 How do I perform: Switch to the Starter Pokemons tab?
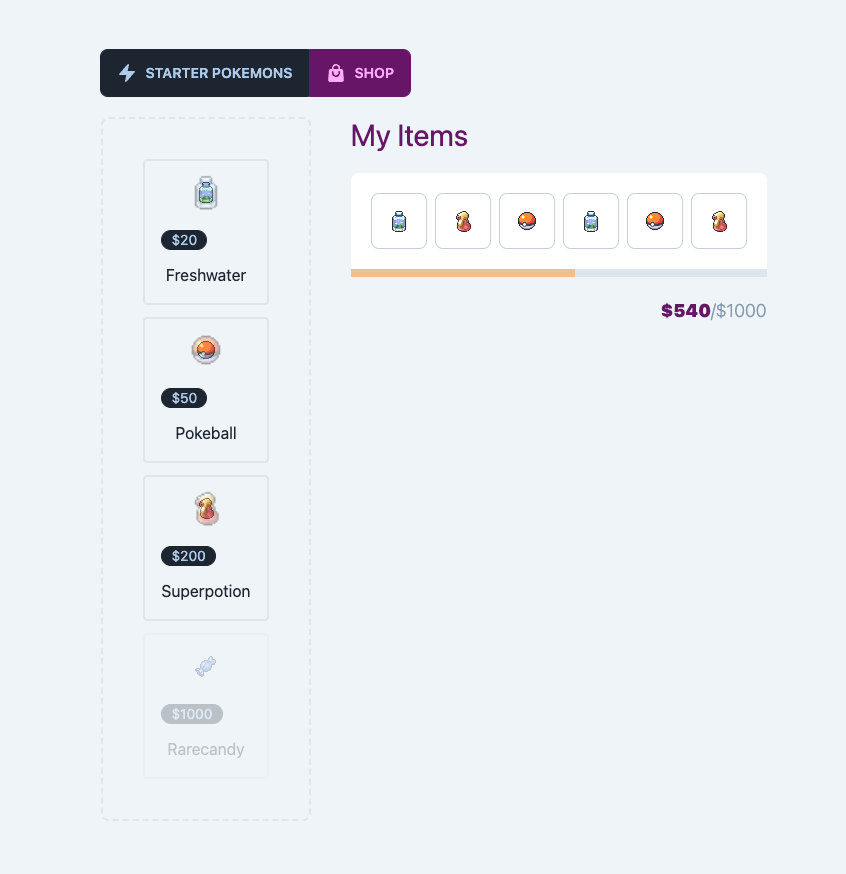(x=204, y=72)
